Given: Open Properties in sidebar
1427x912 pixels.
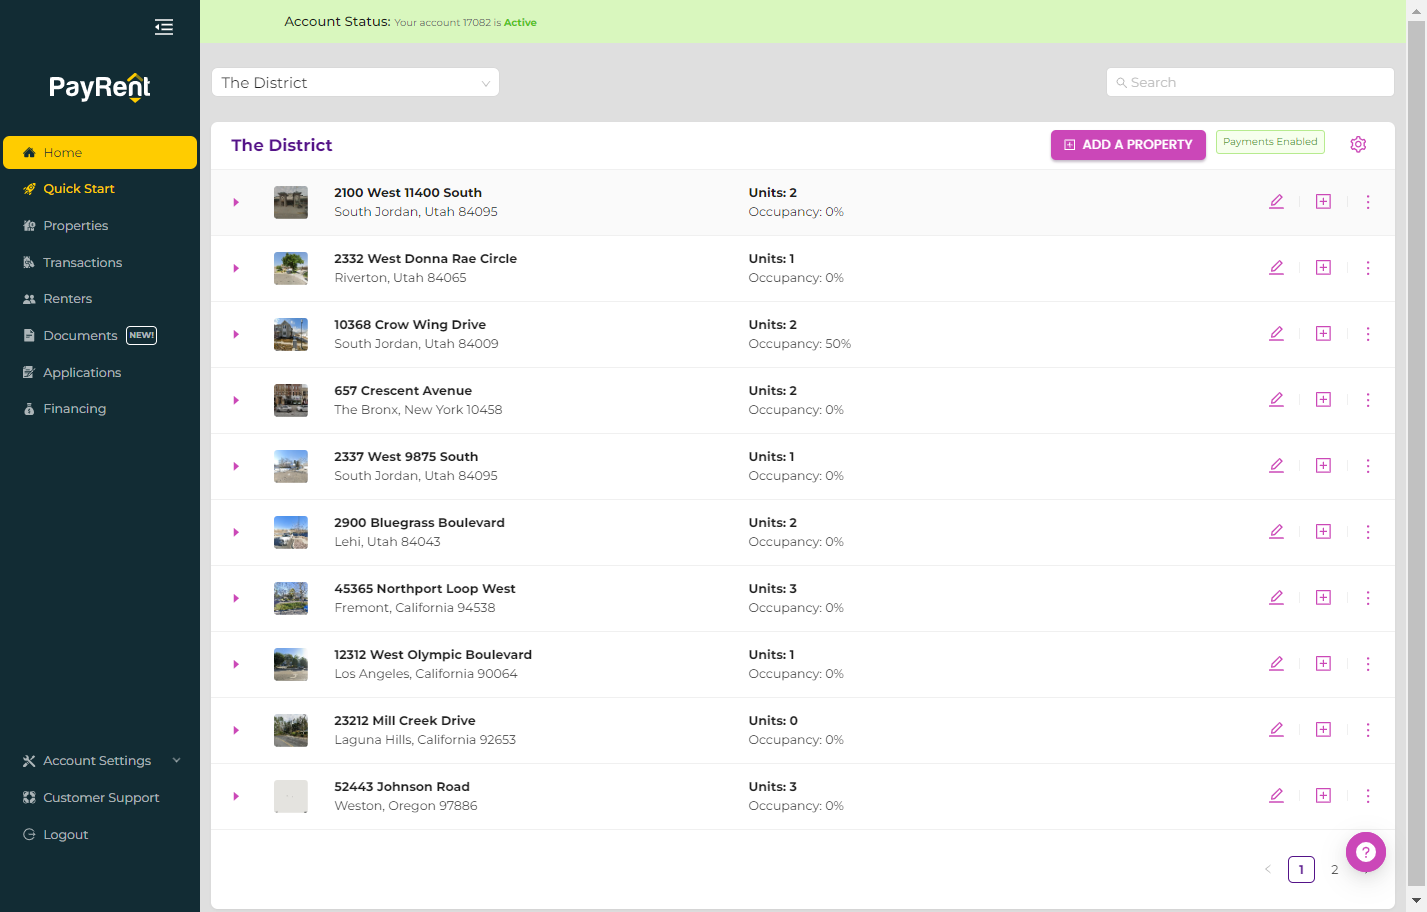Looking at the screenshot, I should [x=100, y=226].
